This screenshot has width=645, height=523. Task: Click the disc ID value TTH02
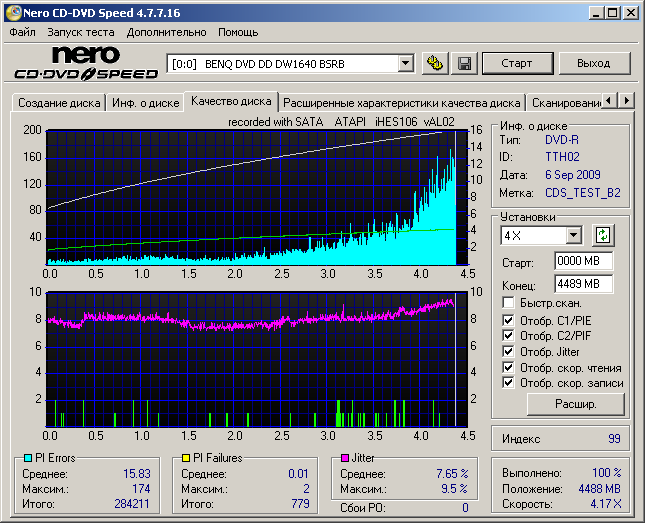tap(562, 157)
